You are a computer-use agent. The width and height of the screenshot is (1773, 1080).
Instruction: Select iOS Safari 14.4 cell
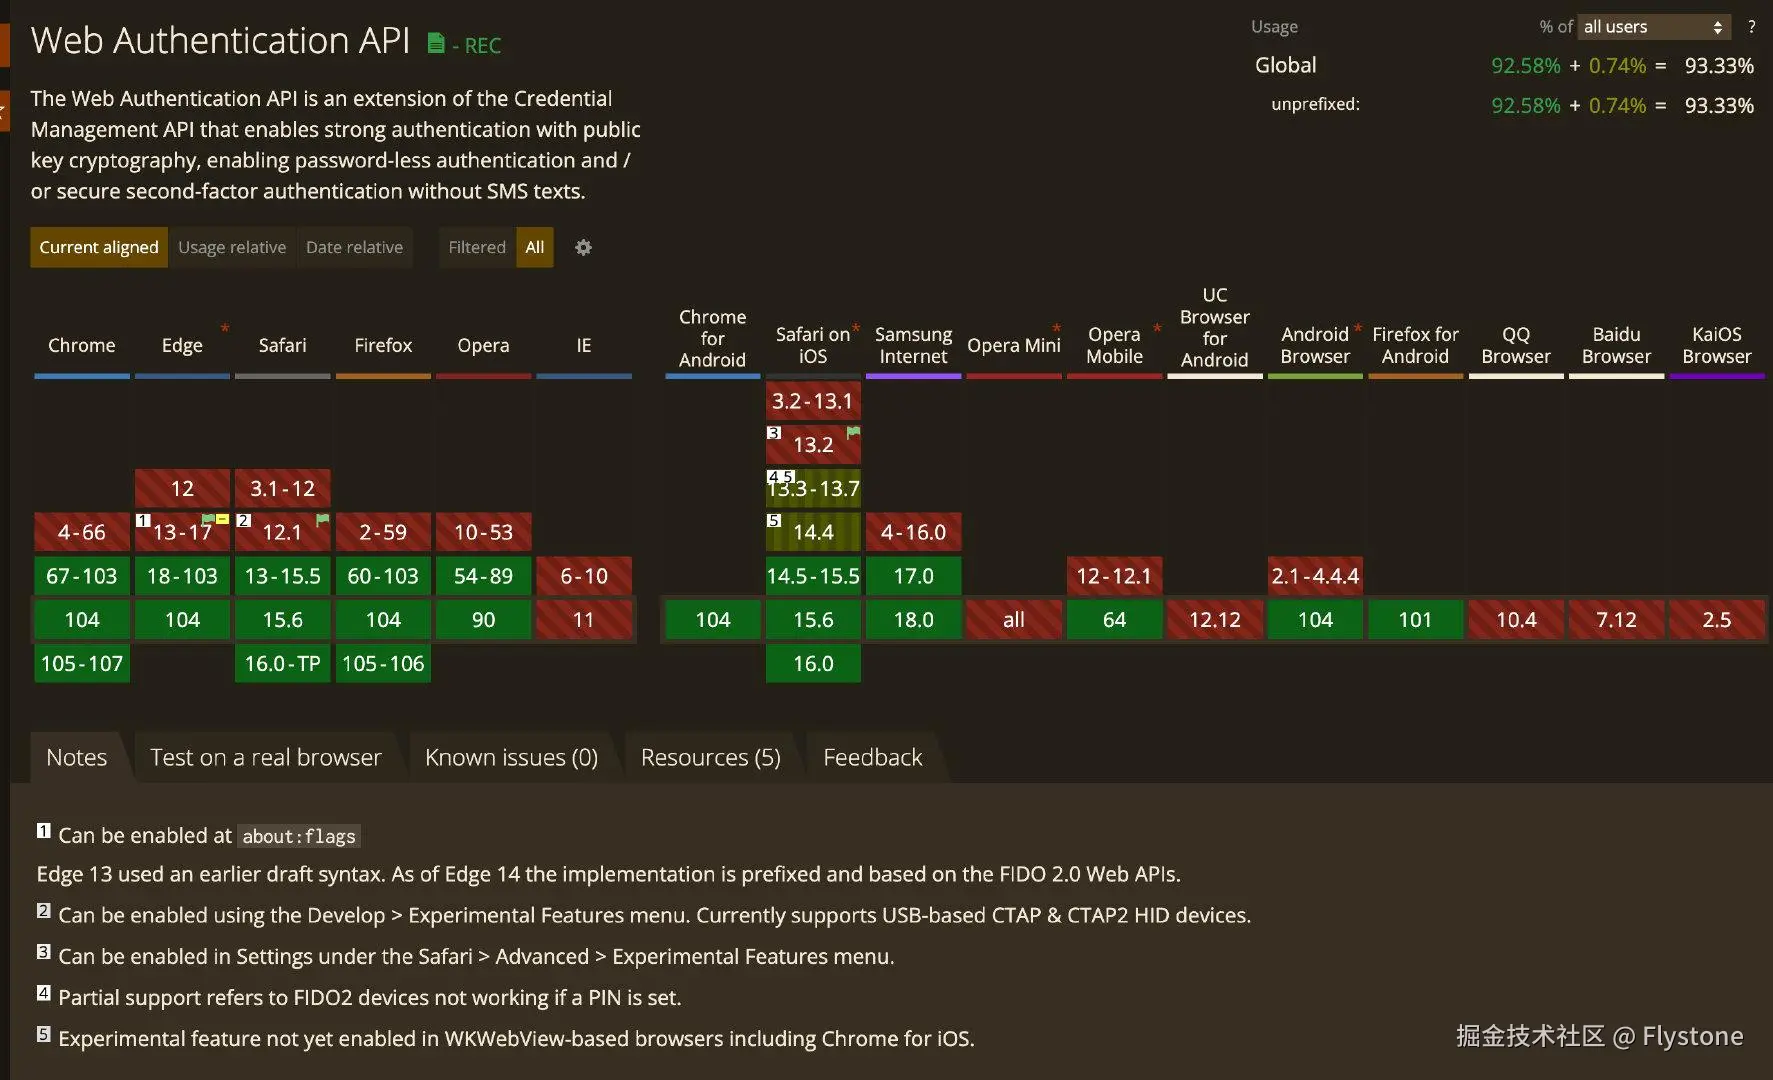(813, 532)
